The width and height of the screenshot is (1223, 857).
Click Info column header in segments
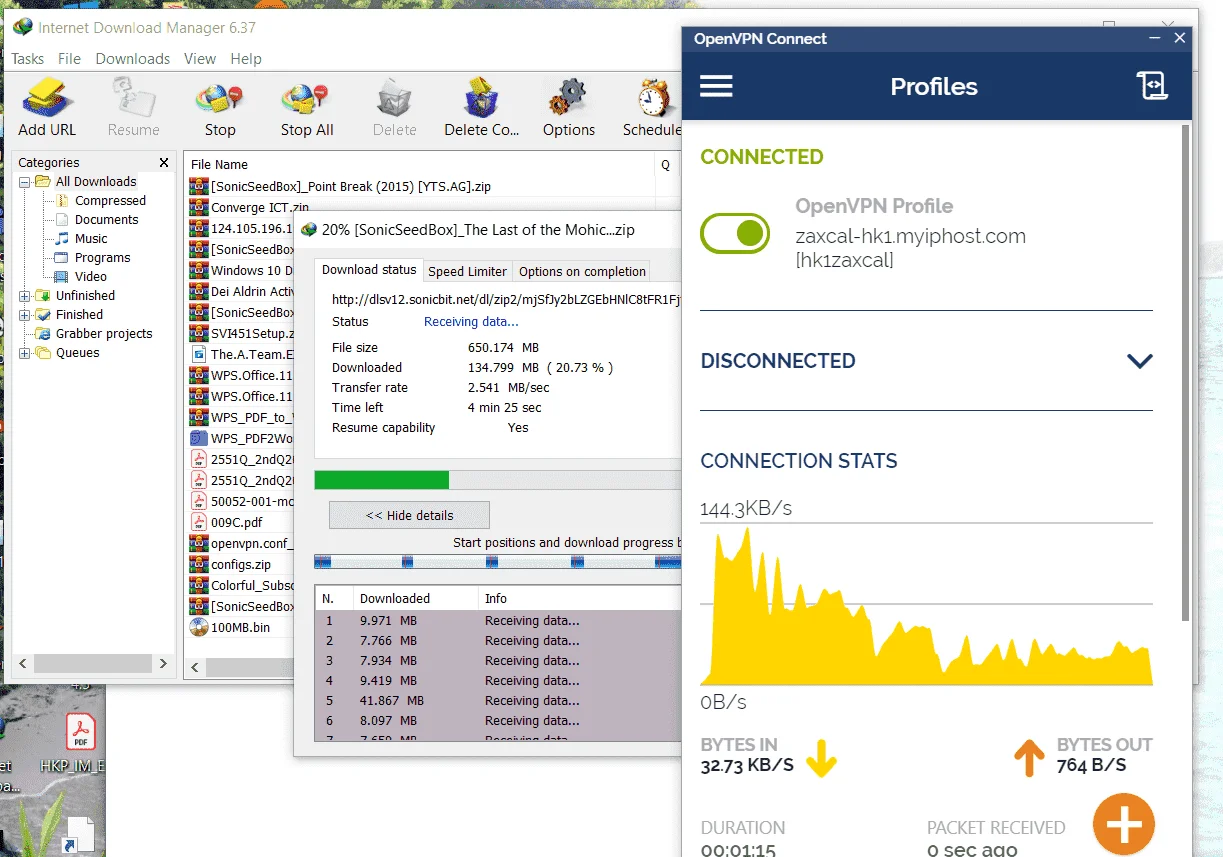[x=580, y=598]
